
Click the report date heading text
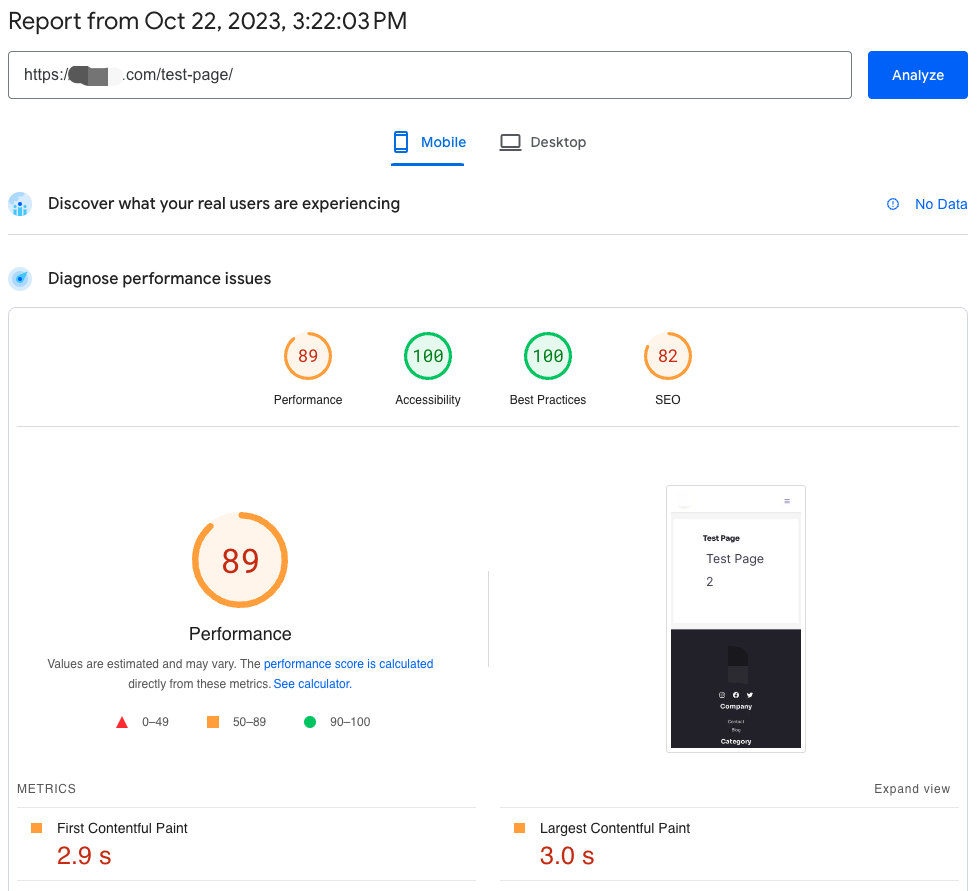click(x=207, y=21)
